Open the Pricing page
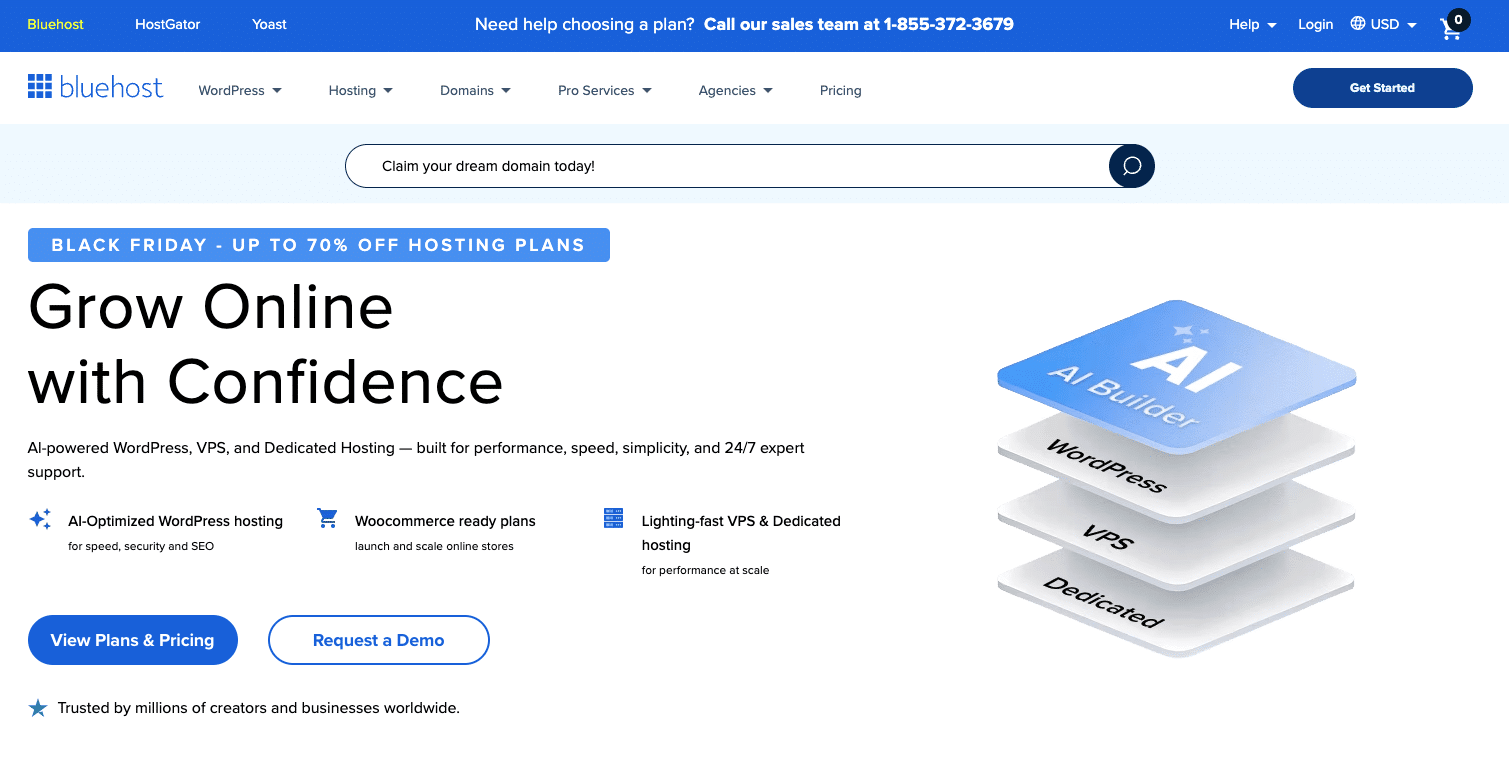1509x772 pixels. tap(840, 90)
